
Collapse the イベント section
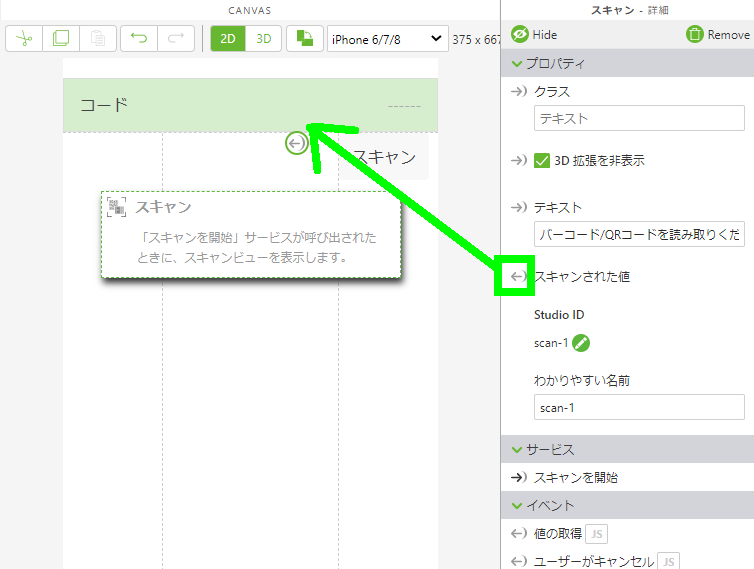point(517,506)
